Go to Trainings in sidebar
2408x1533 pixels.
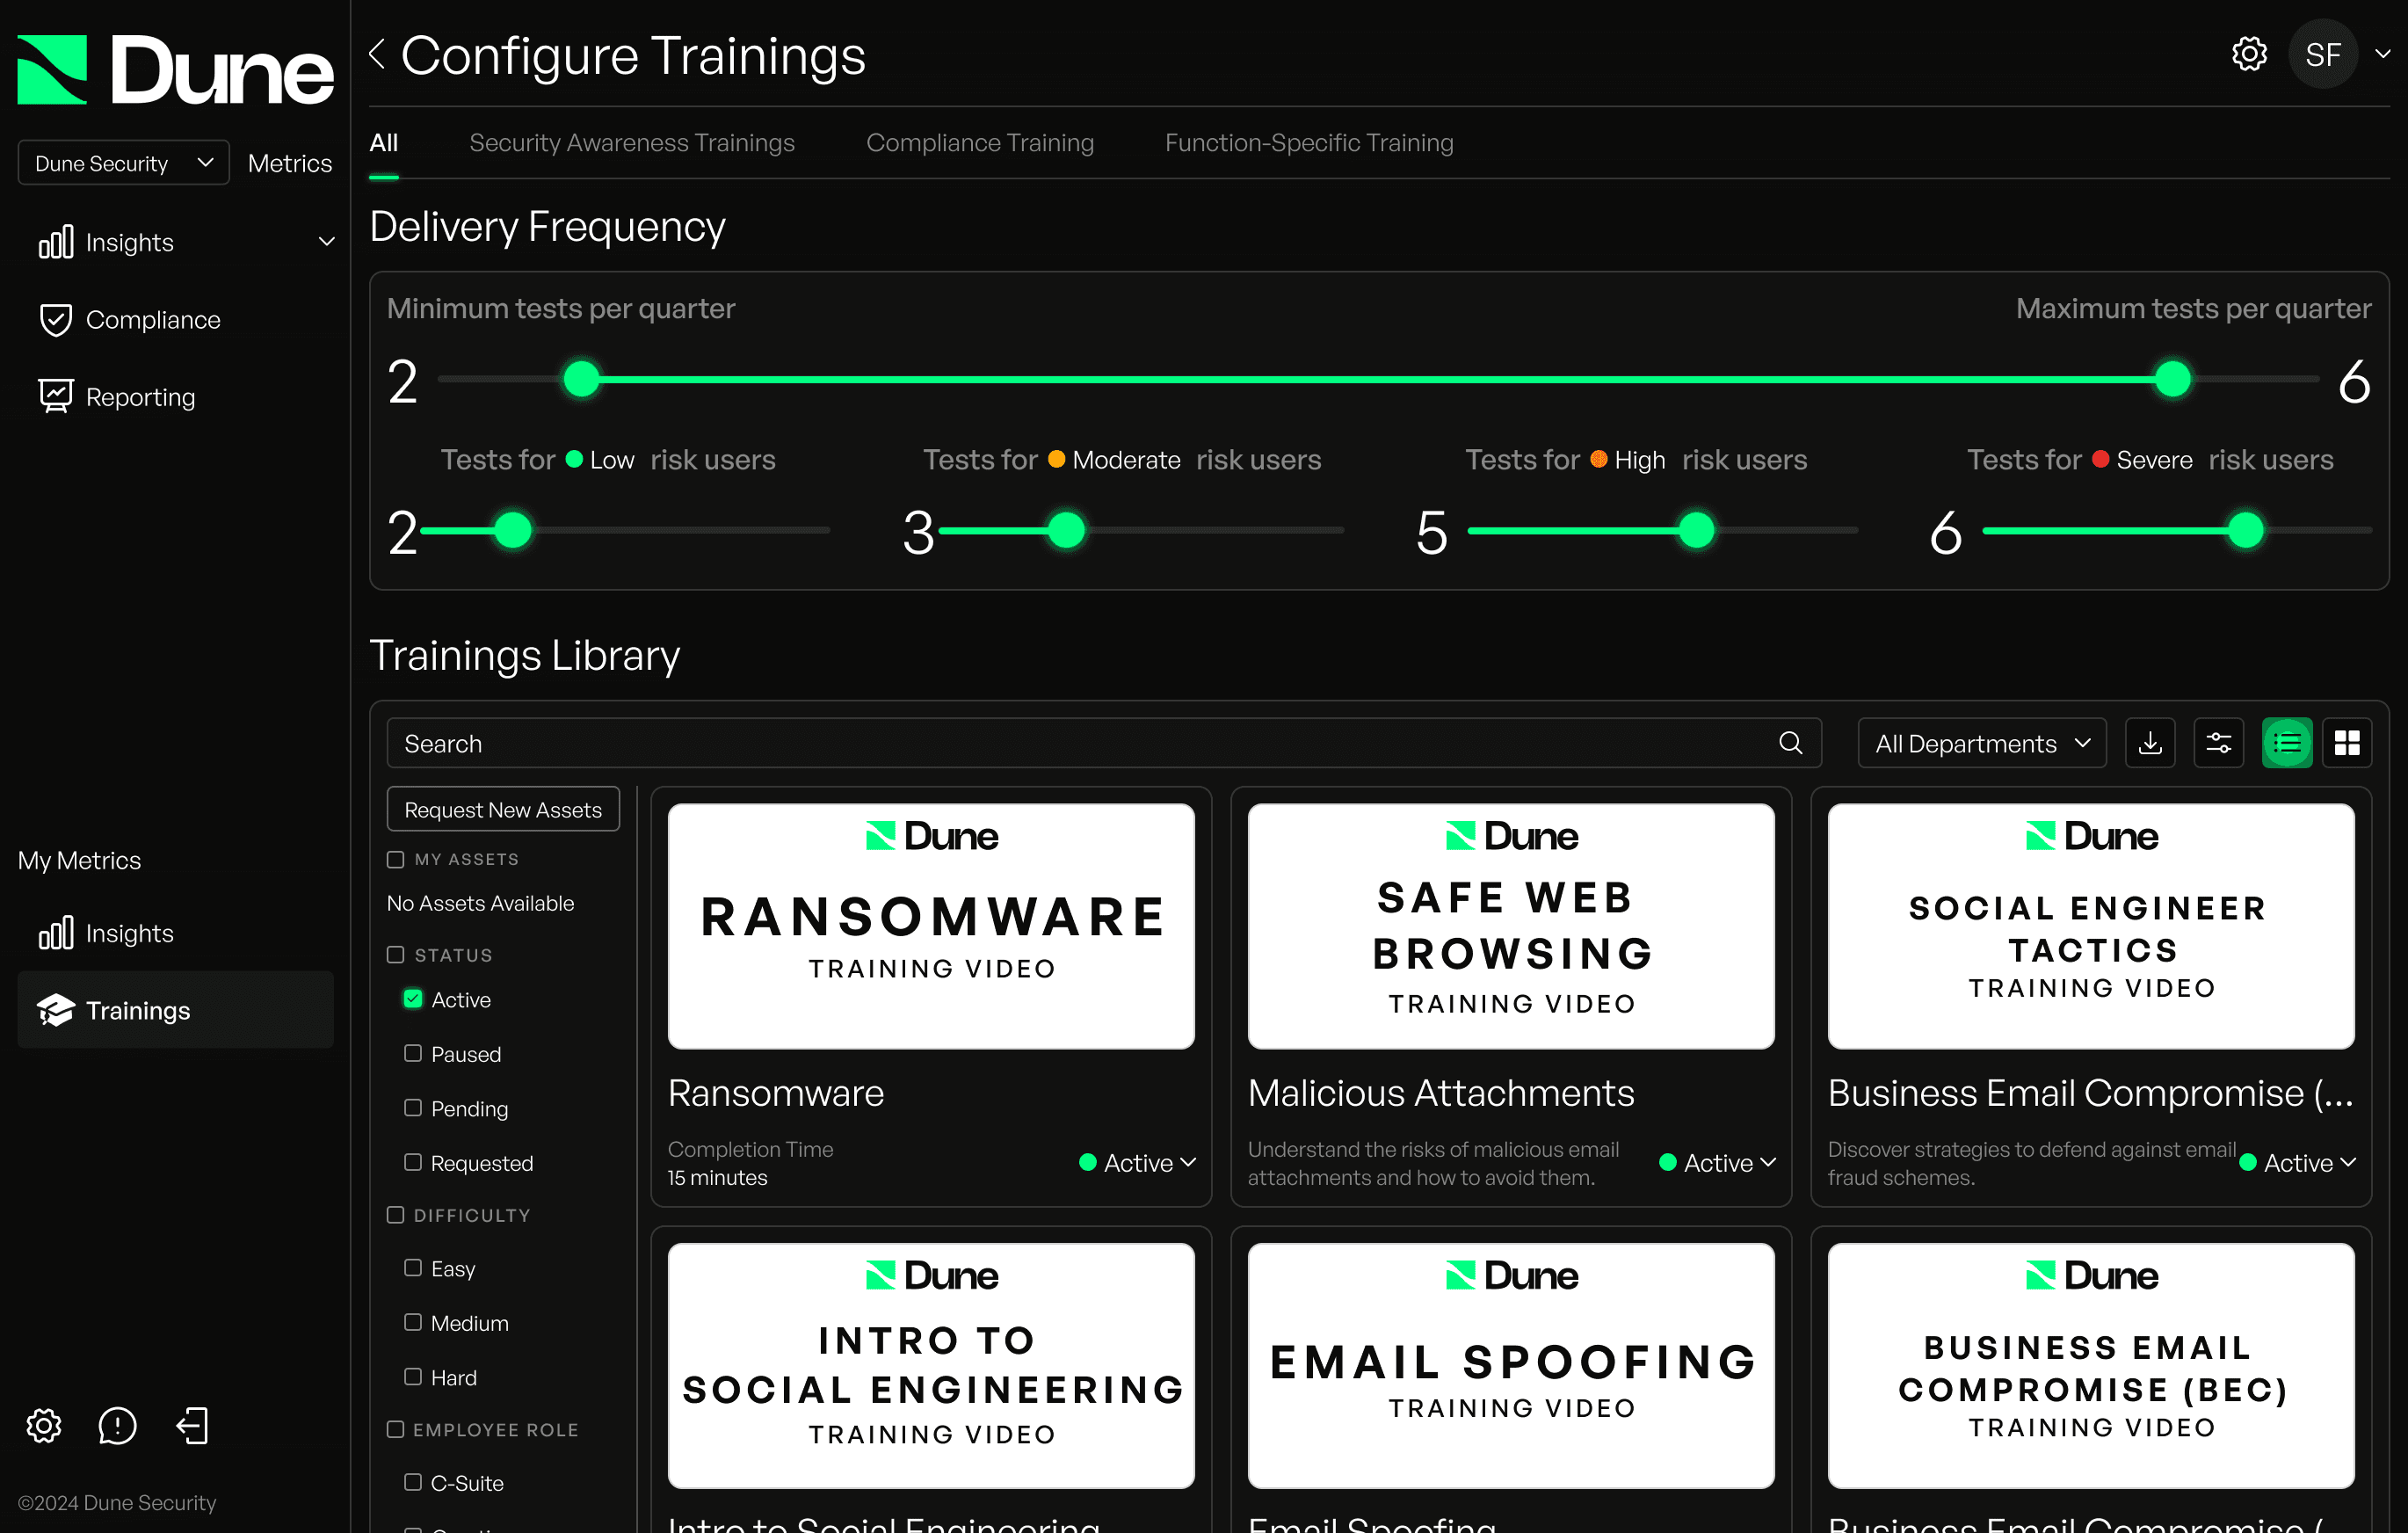[x=175, y=1010]
